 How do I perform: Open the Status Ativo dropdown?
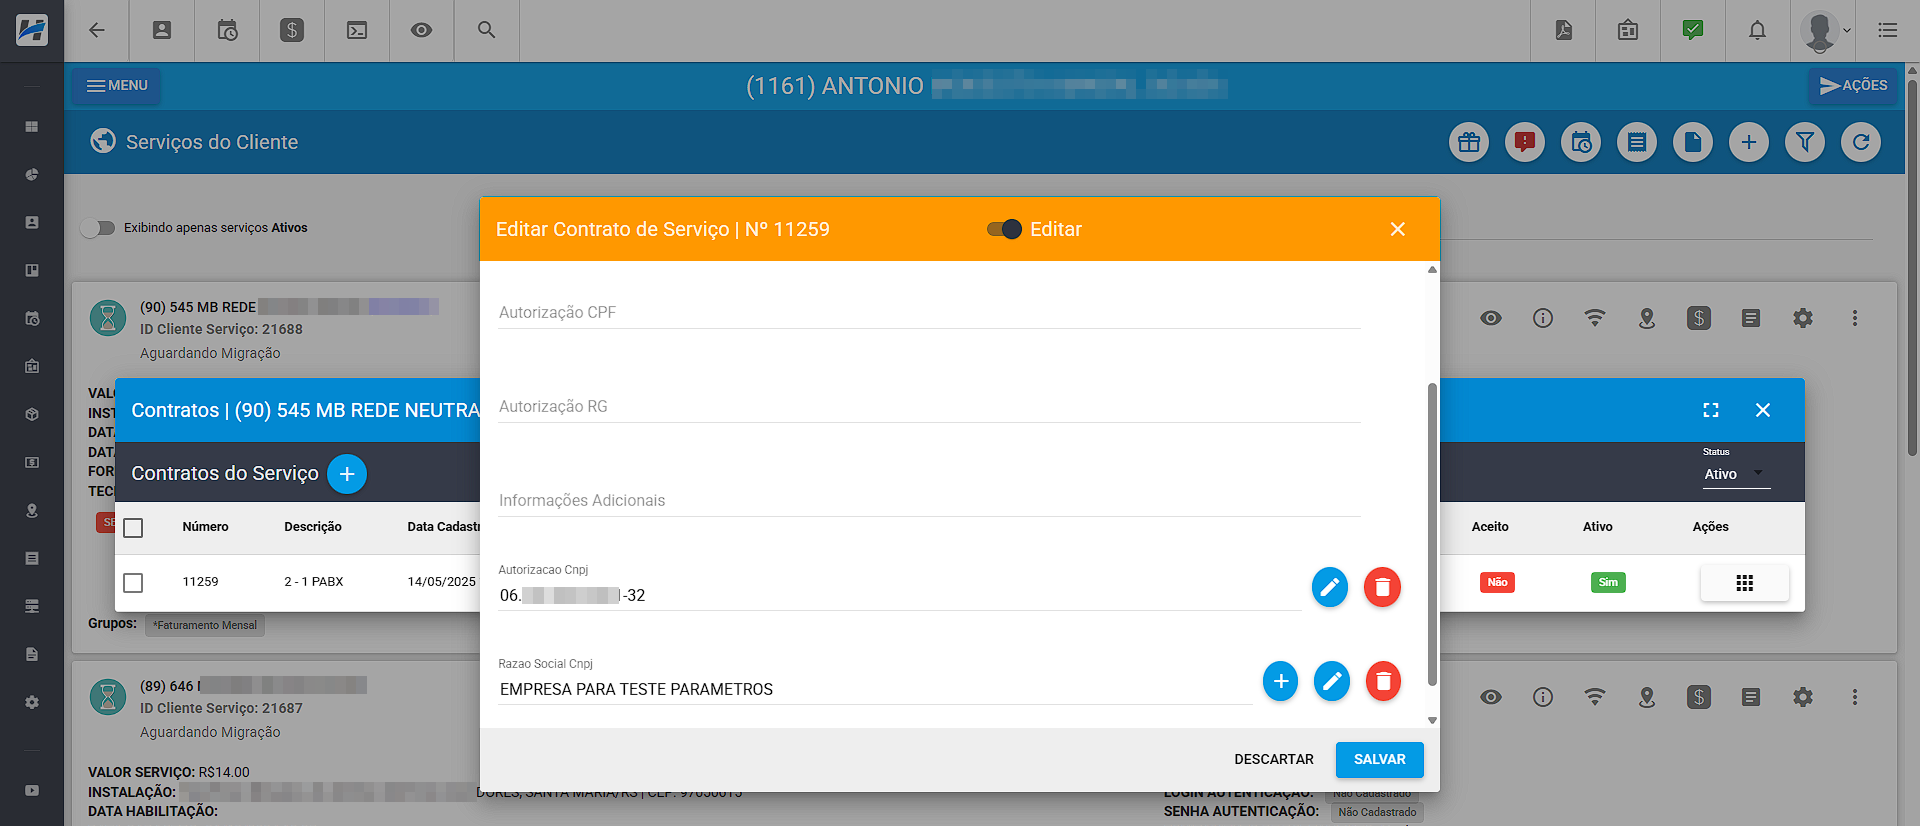(x=1736, y=474)
